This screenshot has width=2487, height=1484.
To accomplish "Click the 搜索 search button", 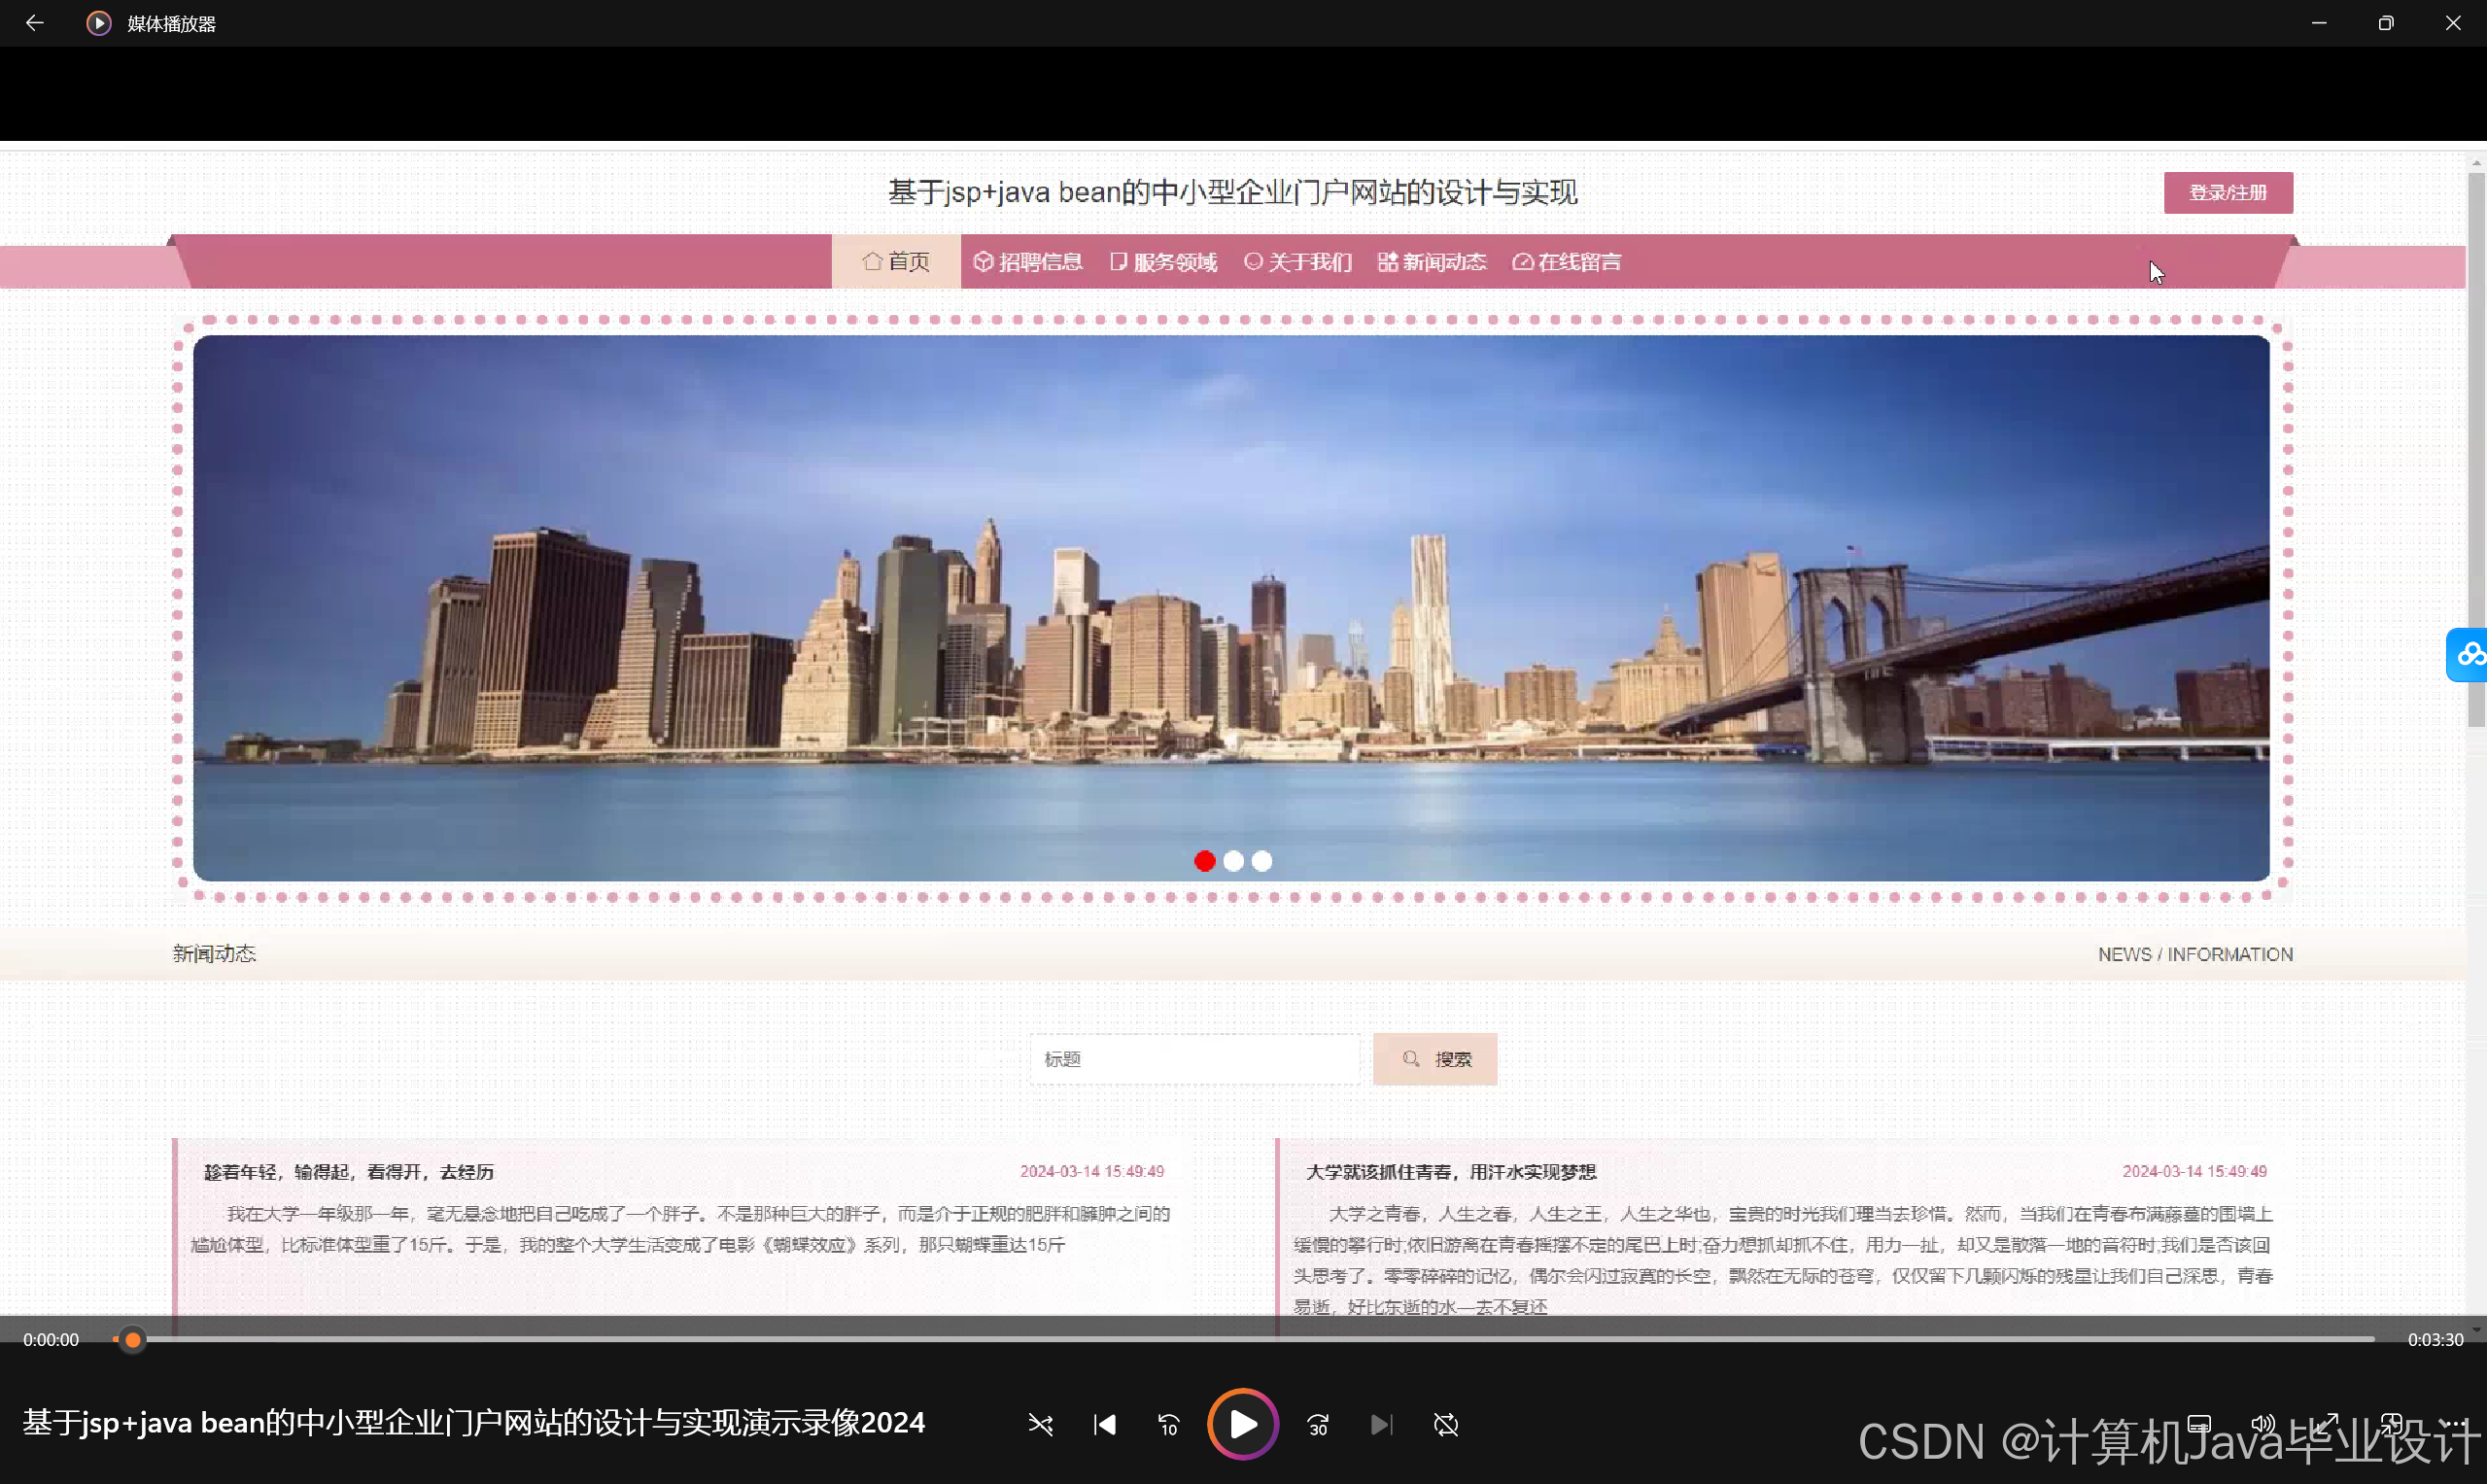I will coord(1434,1059).
